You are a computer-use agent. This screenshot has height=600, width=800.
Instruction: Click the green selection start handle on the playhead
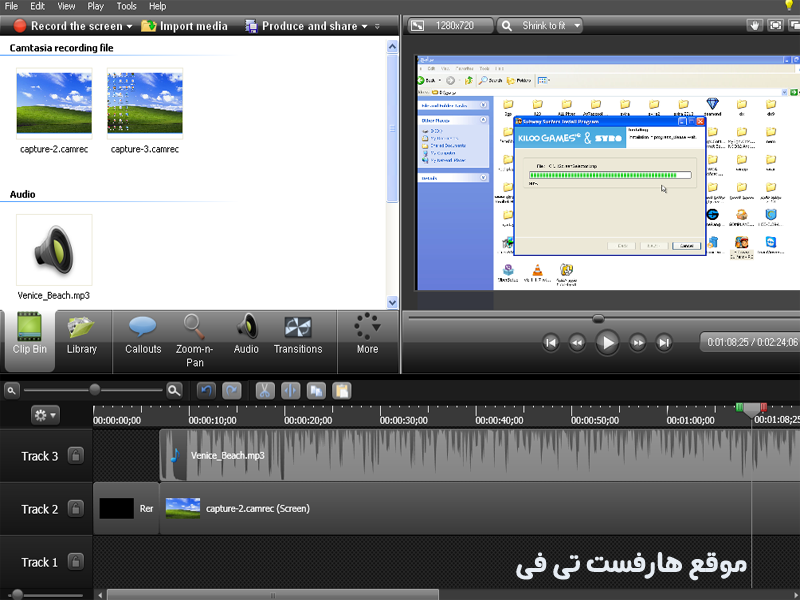(739, 407)
